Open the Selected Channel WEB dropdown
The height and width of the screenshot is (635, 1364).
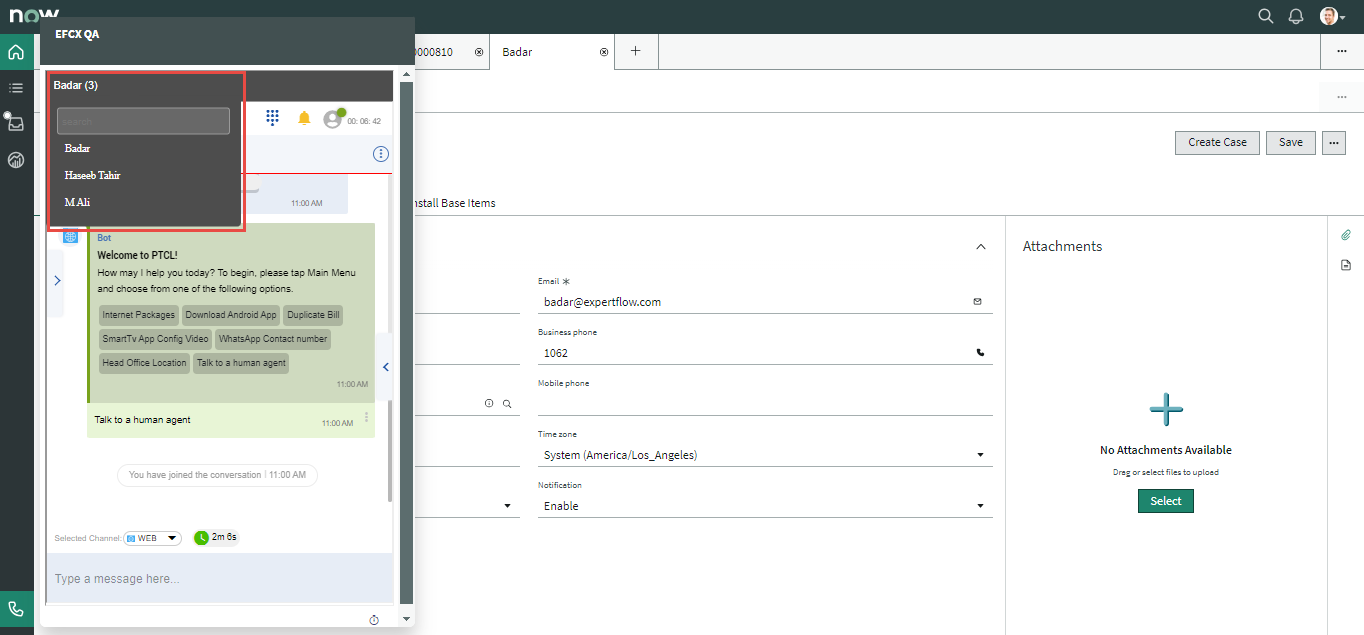[x=152, y=538]
